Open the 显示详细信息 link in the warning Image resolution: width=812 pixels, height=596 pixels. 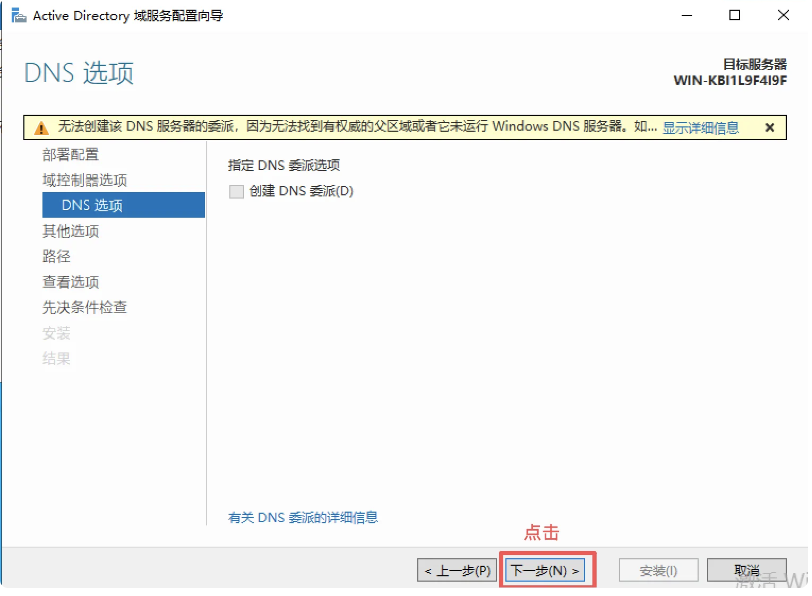tap(700, 128)
